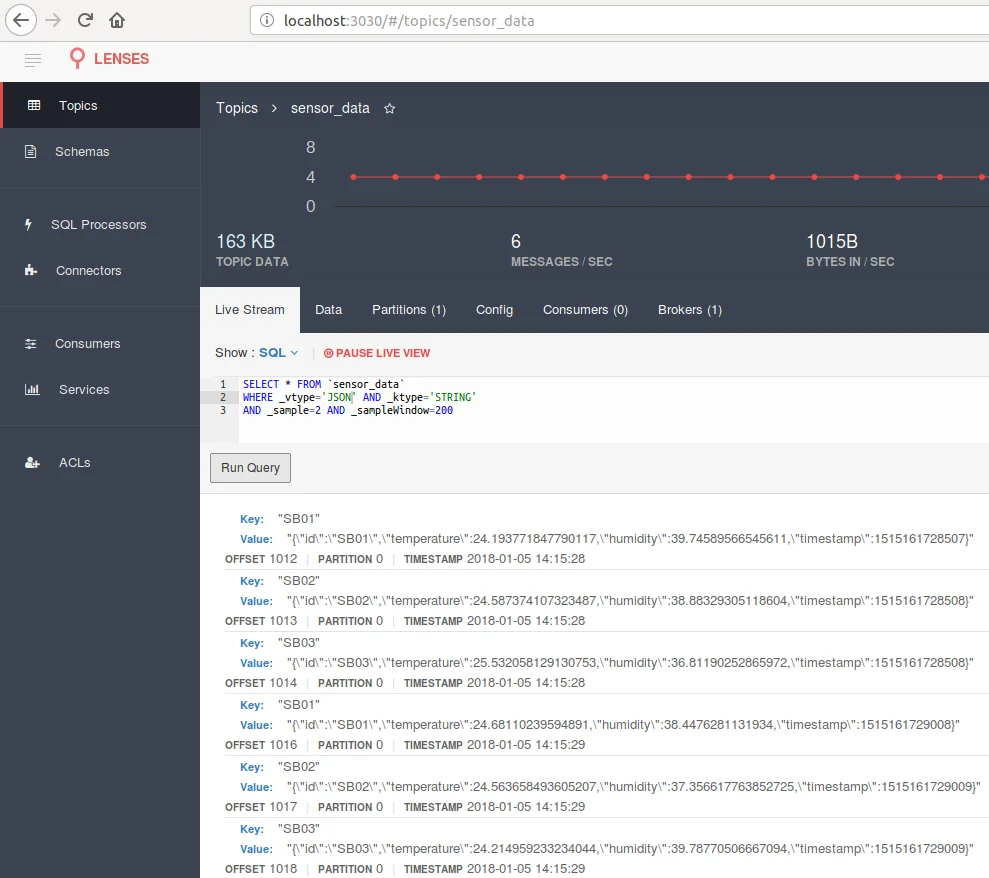Click the browser back arrow button
The image size is (989, 878).
[21, 20]
